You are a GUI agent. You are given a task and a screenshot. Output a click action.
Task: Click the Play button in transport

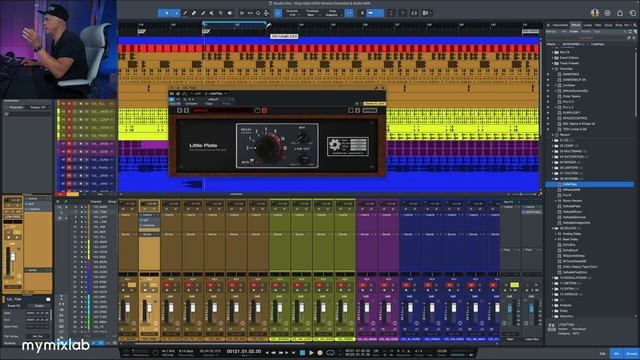(311, 352)
